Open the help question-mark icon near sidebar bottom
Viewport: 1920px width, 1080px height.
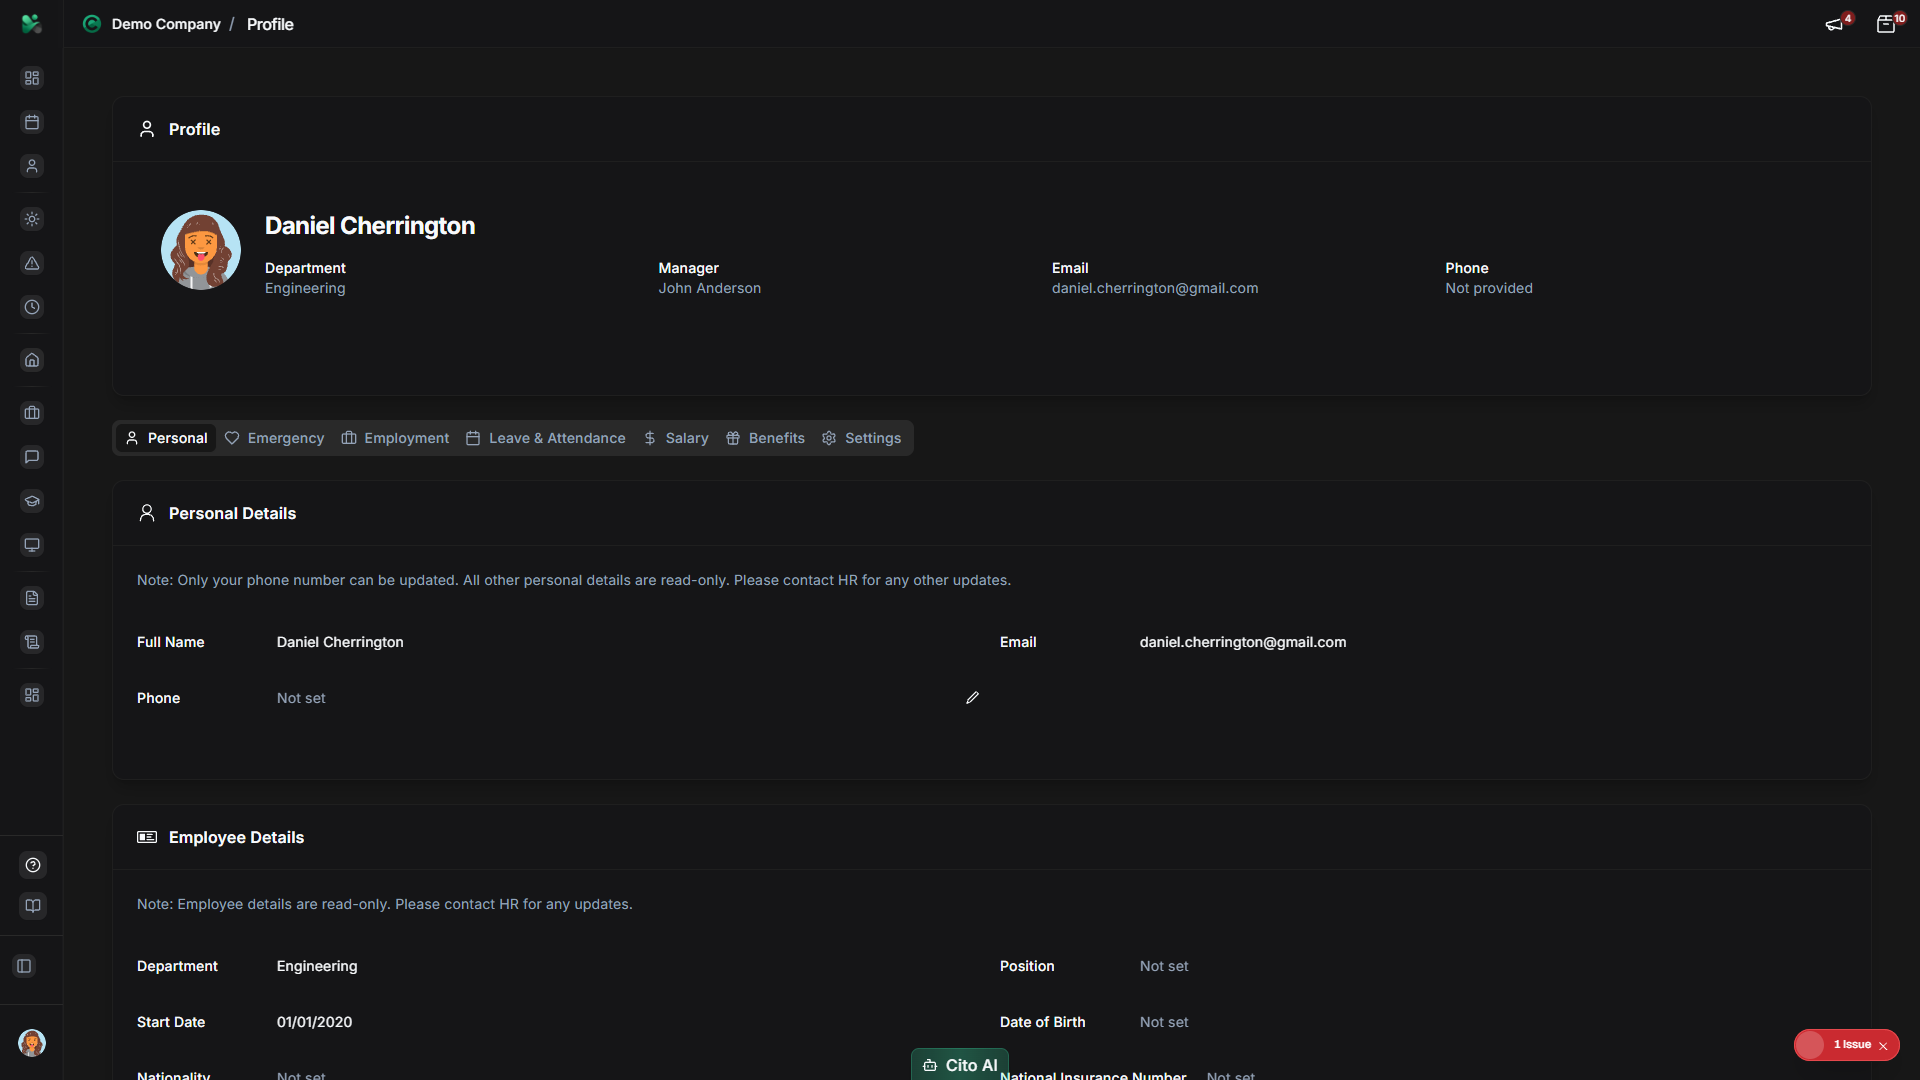pyautogui.click(x=32, y=865)
